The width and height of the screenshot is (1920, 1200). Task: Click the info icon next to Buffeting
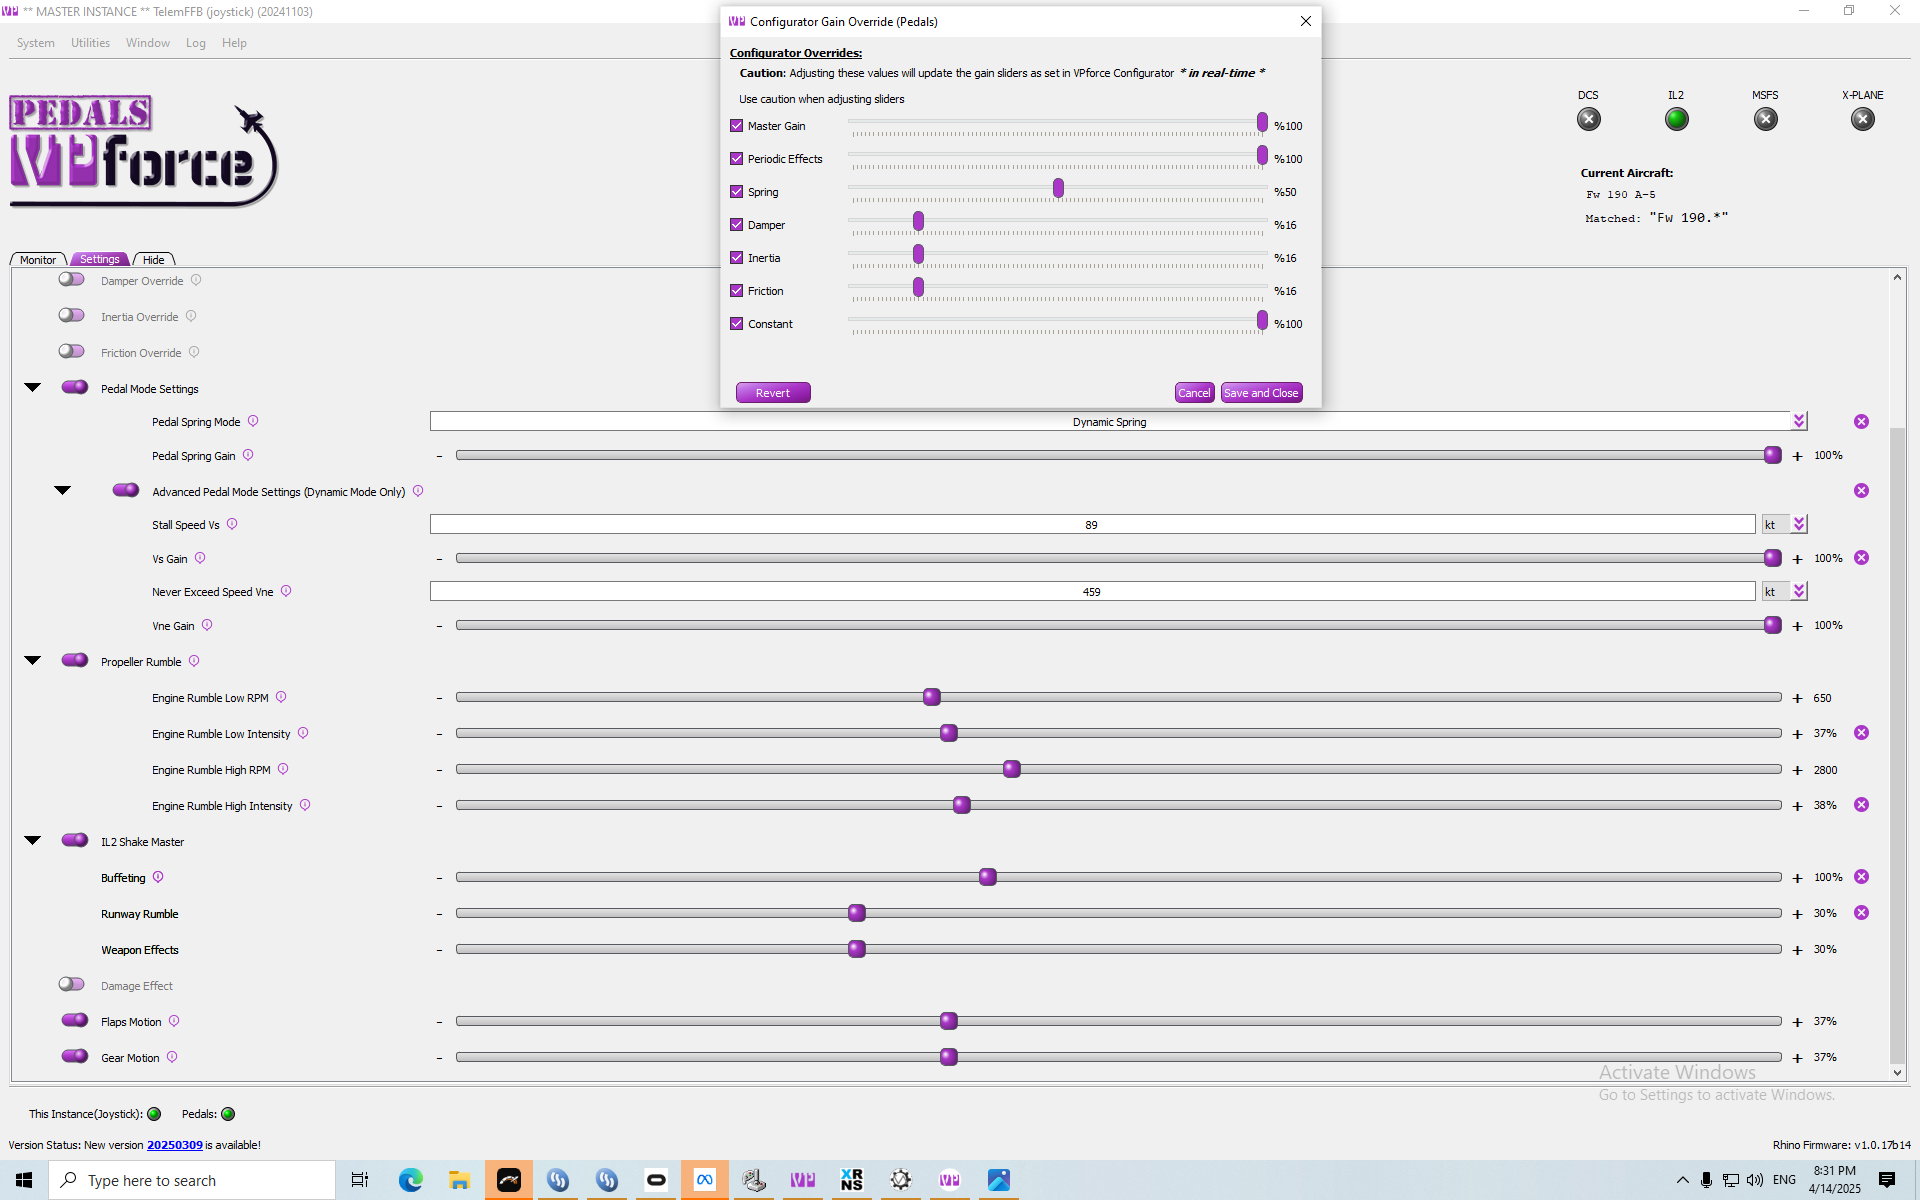pos(158,877)
